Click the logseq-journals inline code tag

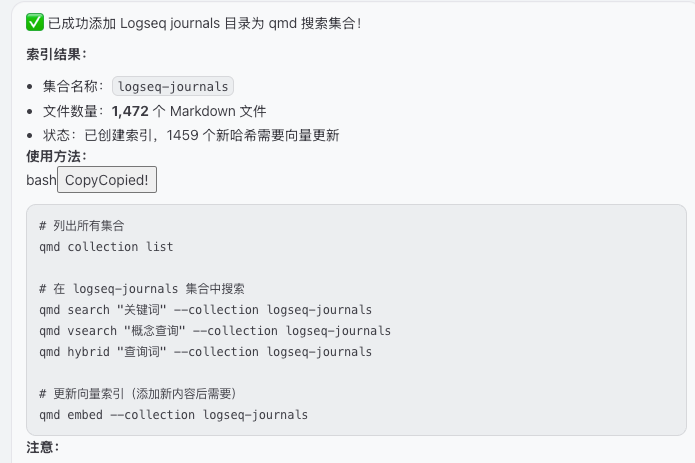click(173, 86)
